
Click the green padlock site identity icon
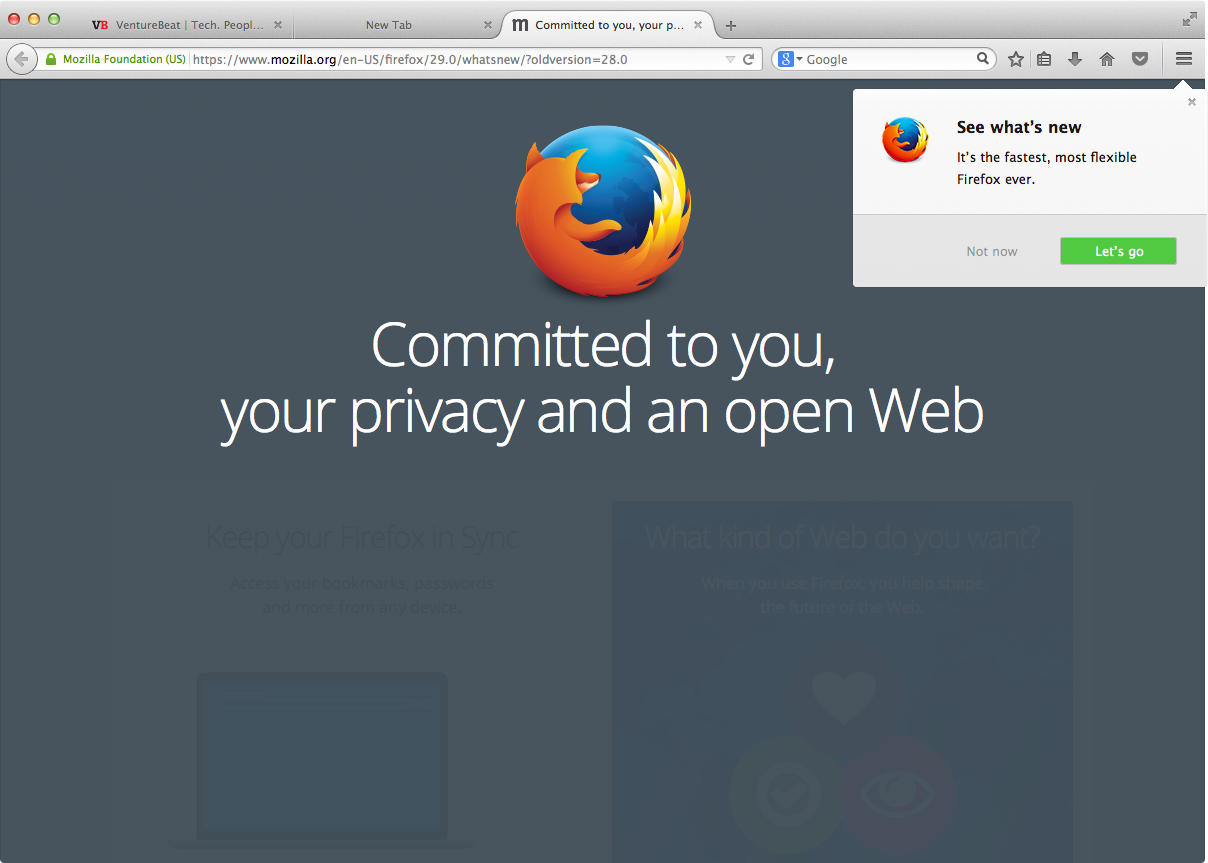pyautogui.click(x=51, y=59)
